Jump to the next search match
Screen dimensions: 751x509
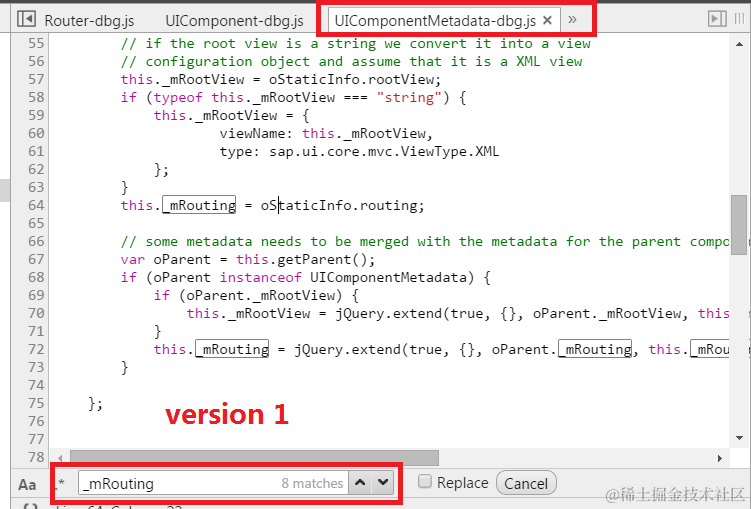pos(383,483)
